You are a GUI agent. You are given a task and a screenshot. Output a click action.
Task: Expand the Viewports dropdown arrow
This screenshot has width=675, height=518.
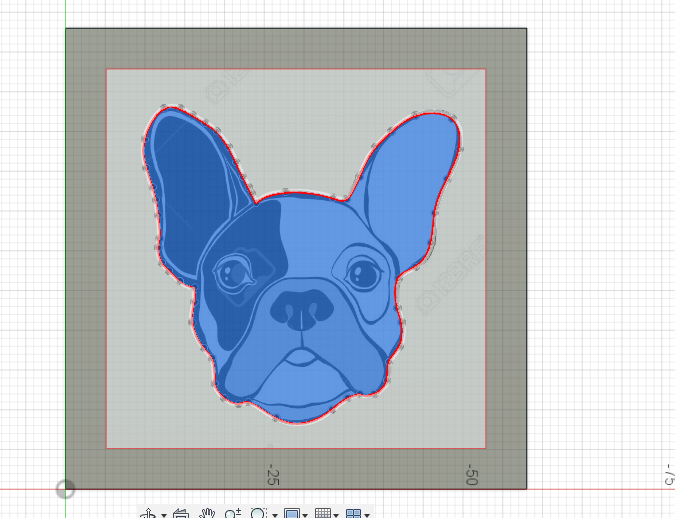click(367, 515)
